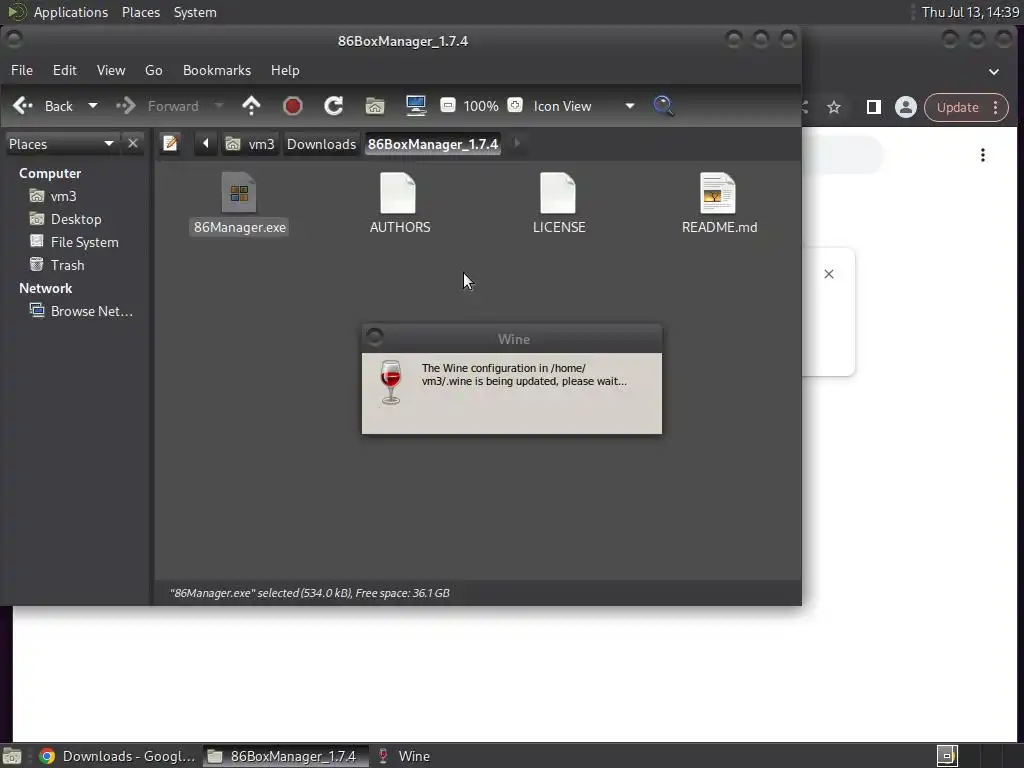Close the Chrome popup with X
Viewport: 1024px width, 768px height.
pyautogui.click(x=829, y=274)
